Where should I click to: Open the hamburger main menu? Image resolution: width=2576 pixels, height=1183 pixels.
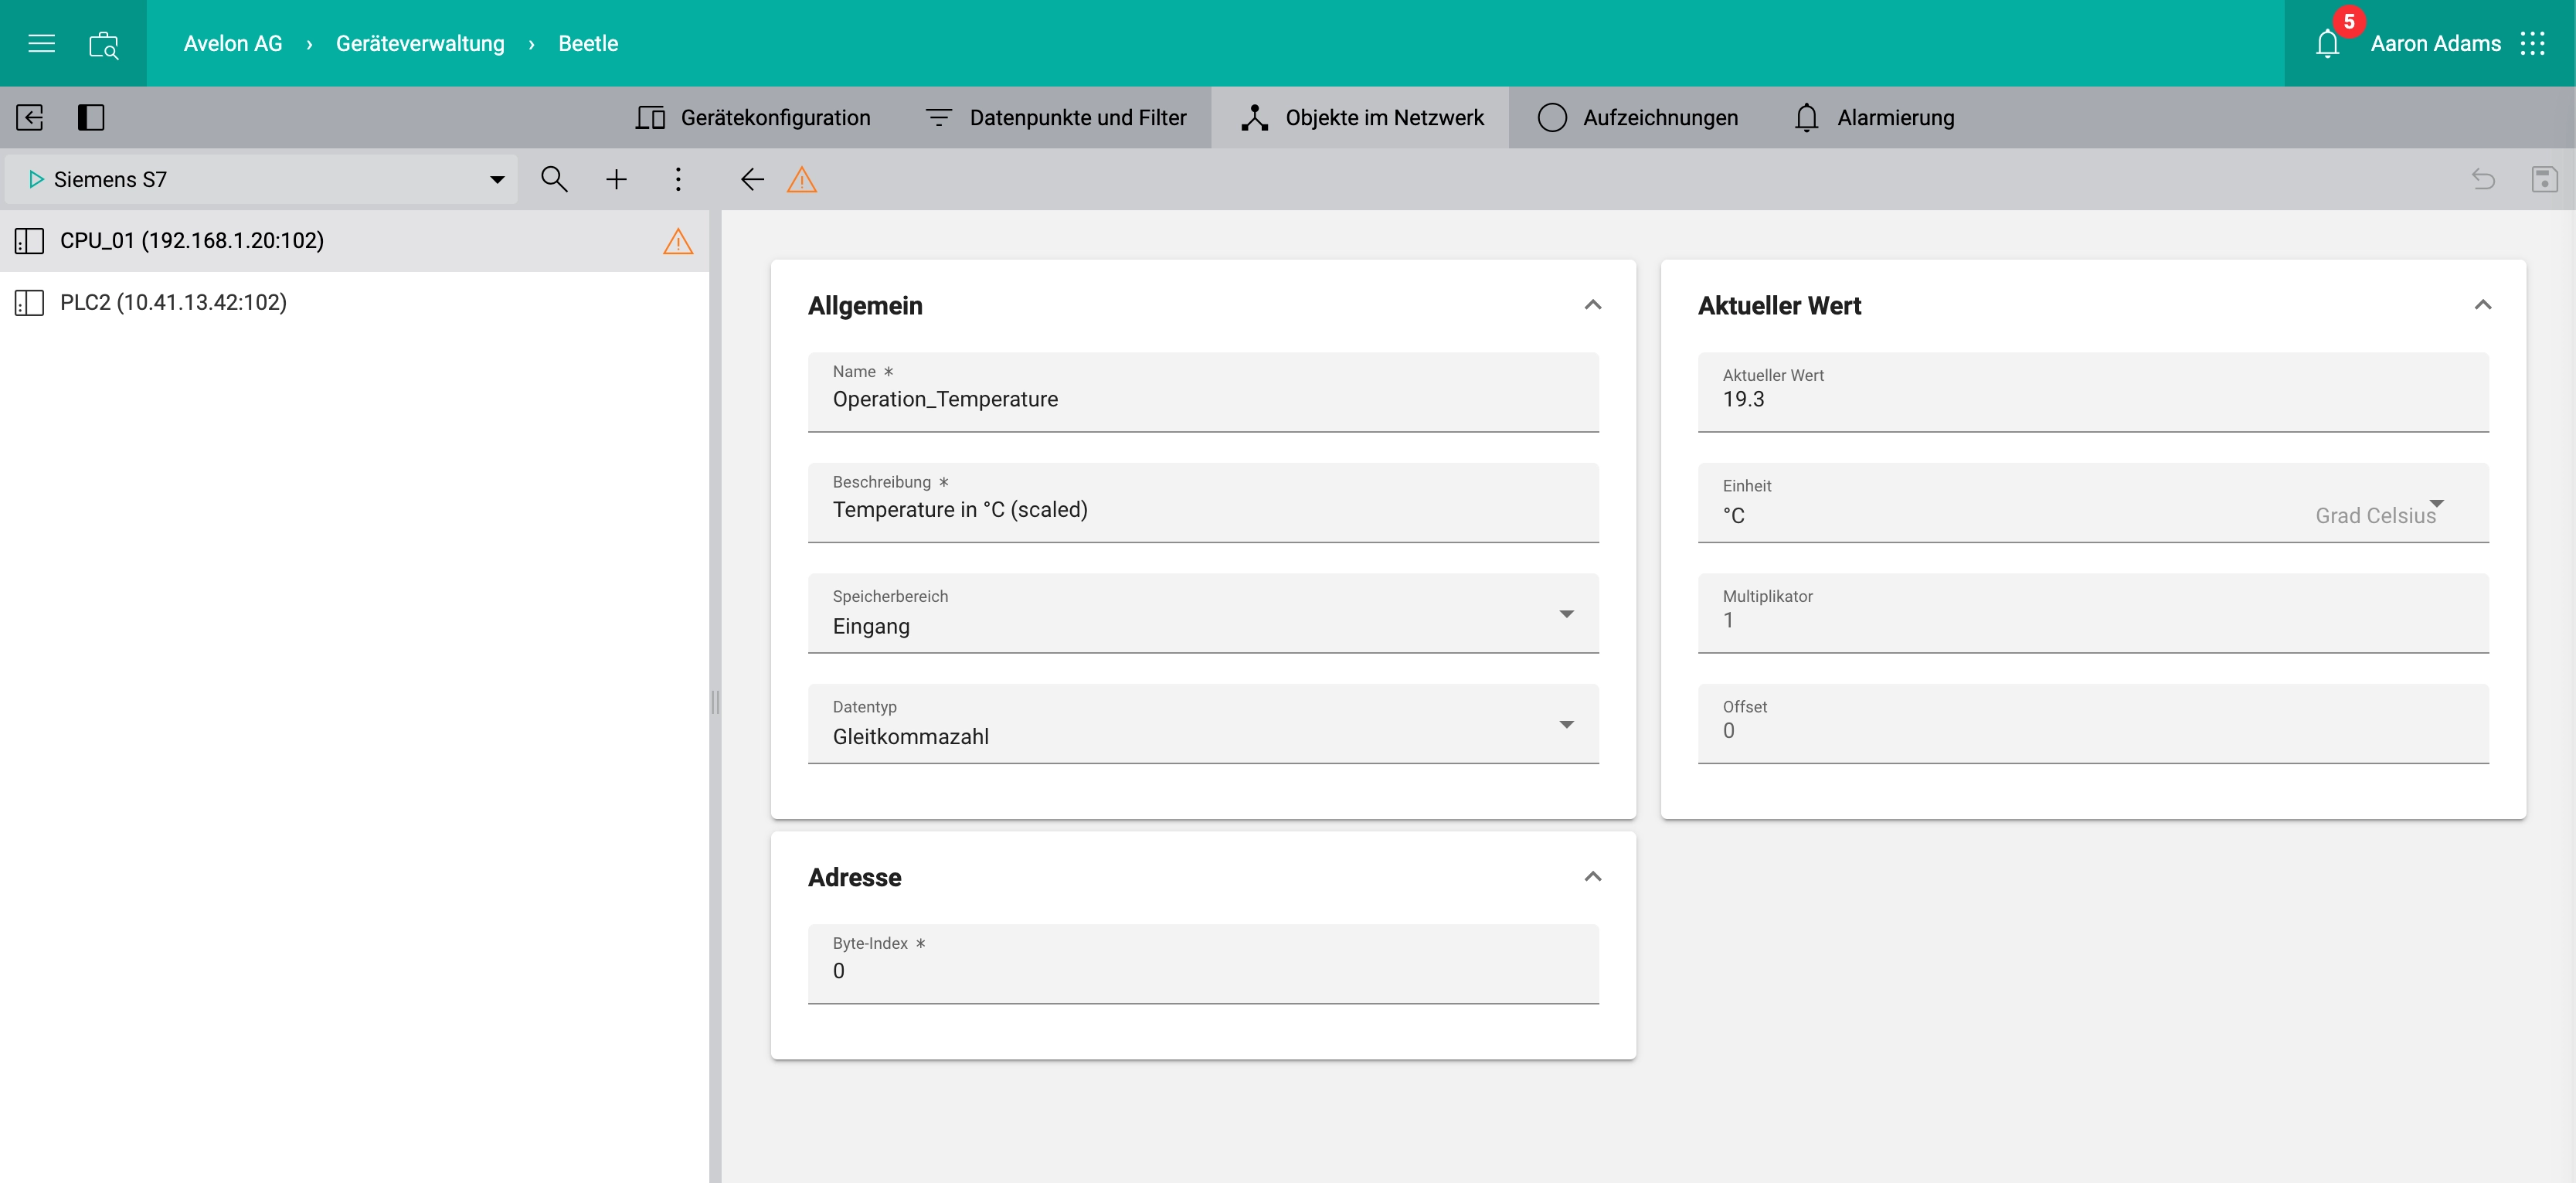click(x=41, y=43)
